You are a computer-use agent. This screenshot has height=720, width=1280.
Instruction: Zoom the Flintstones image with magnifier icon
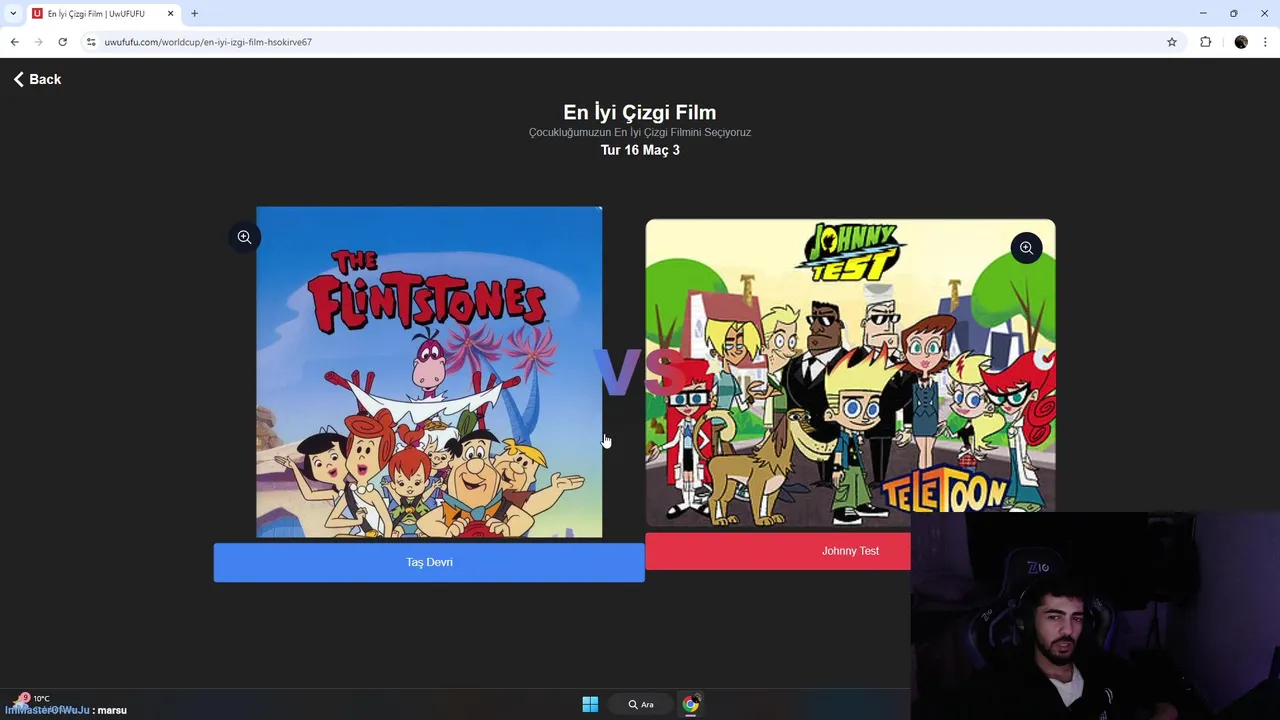click(x=244, y=237)
